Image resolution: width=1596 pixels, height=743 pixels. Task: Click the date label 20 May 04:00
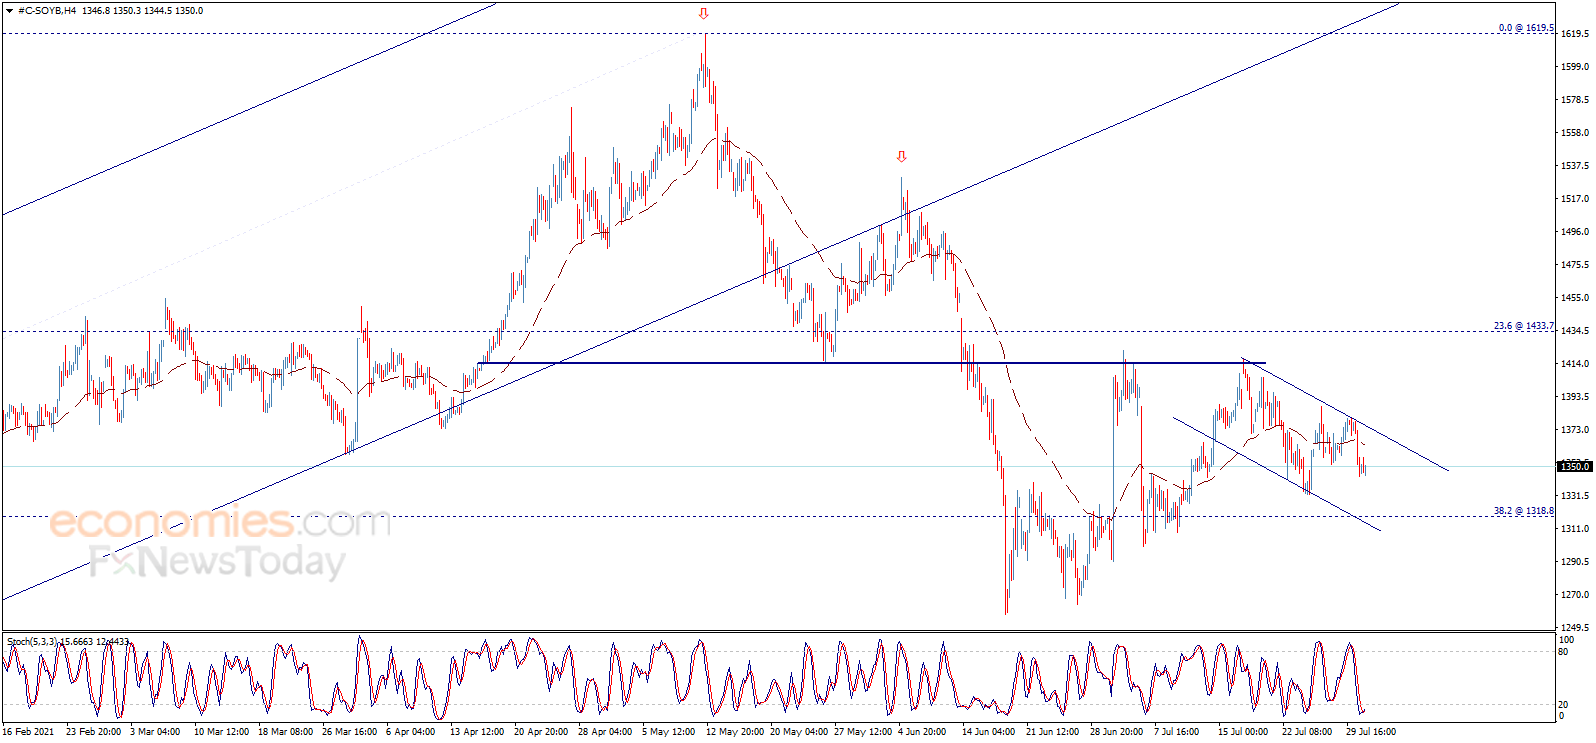[x=799, y=732]
